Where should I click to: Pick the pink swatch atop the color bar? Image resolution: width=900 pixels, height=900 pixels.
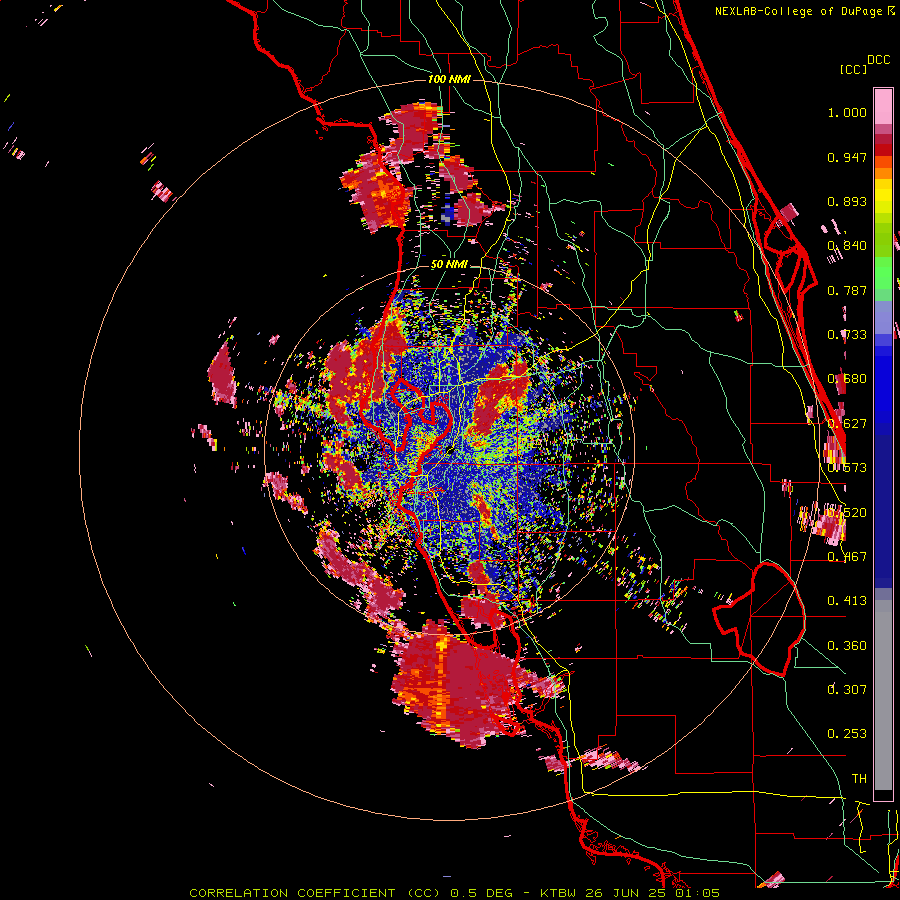click(x=883, y=106)
